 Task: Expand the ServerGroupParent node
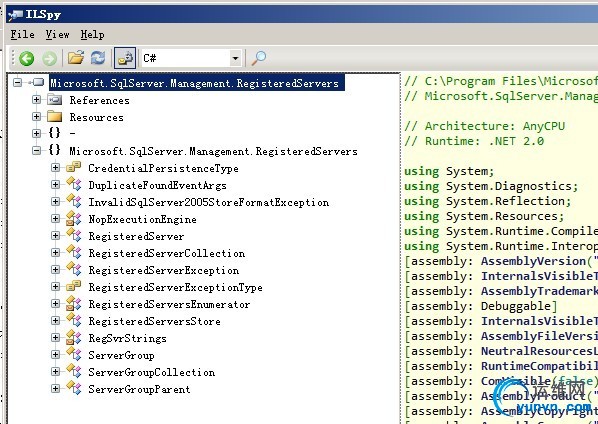[x=56, y=389]
